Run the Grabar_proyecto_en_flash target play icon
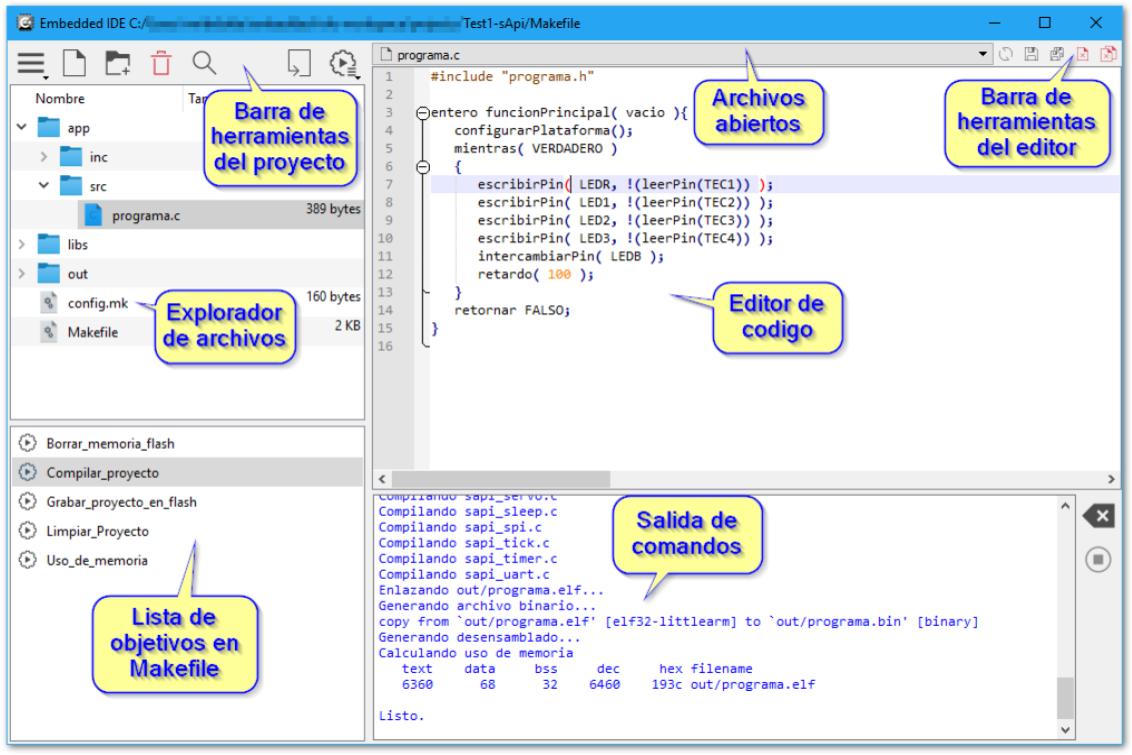1132x755 pixels. click(x=27, y=502)
